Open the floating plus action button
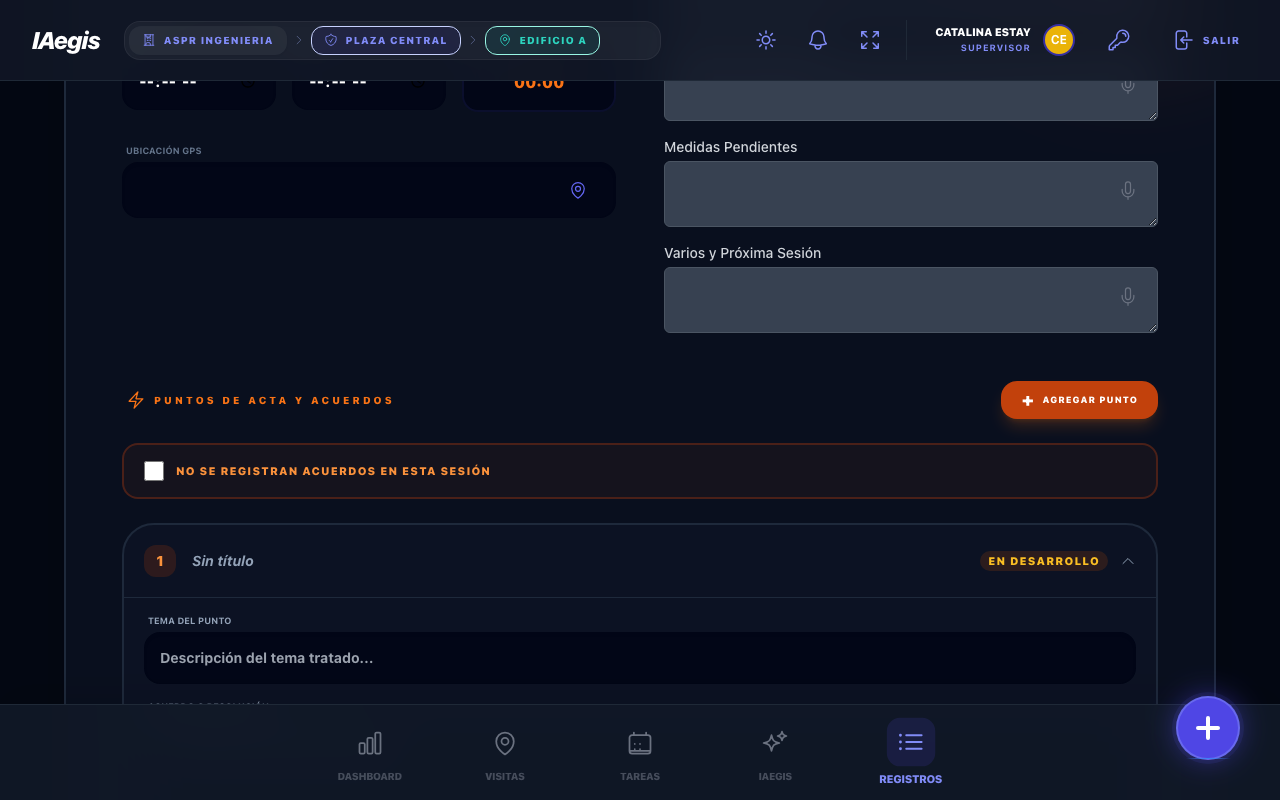Image resolution: width=1280 pixels, height=800 pixels. click(x=1208, y=728)
